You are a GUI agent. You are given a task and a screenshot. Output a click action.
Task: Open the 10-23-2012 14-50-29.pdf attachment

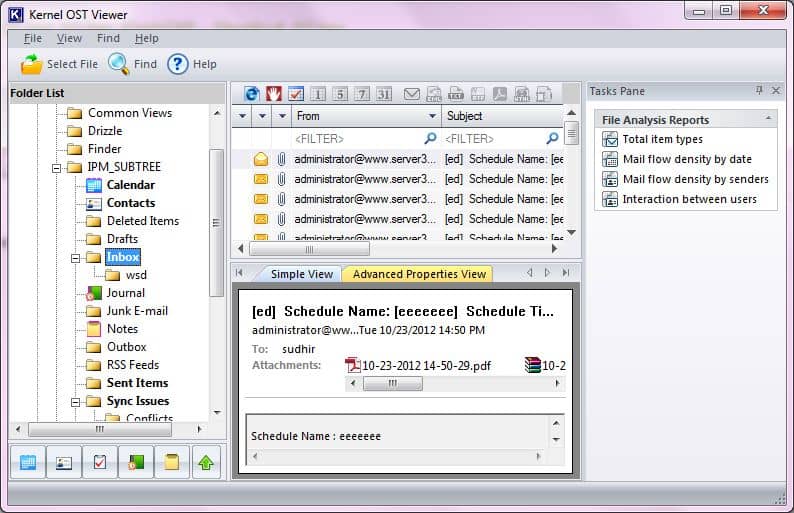click(418, 365)
